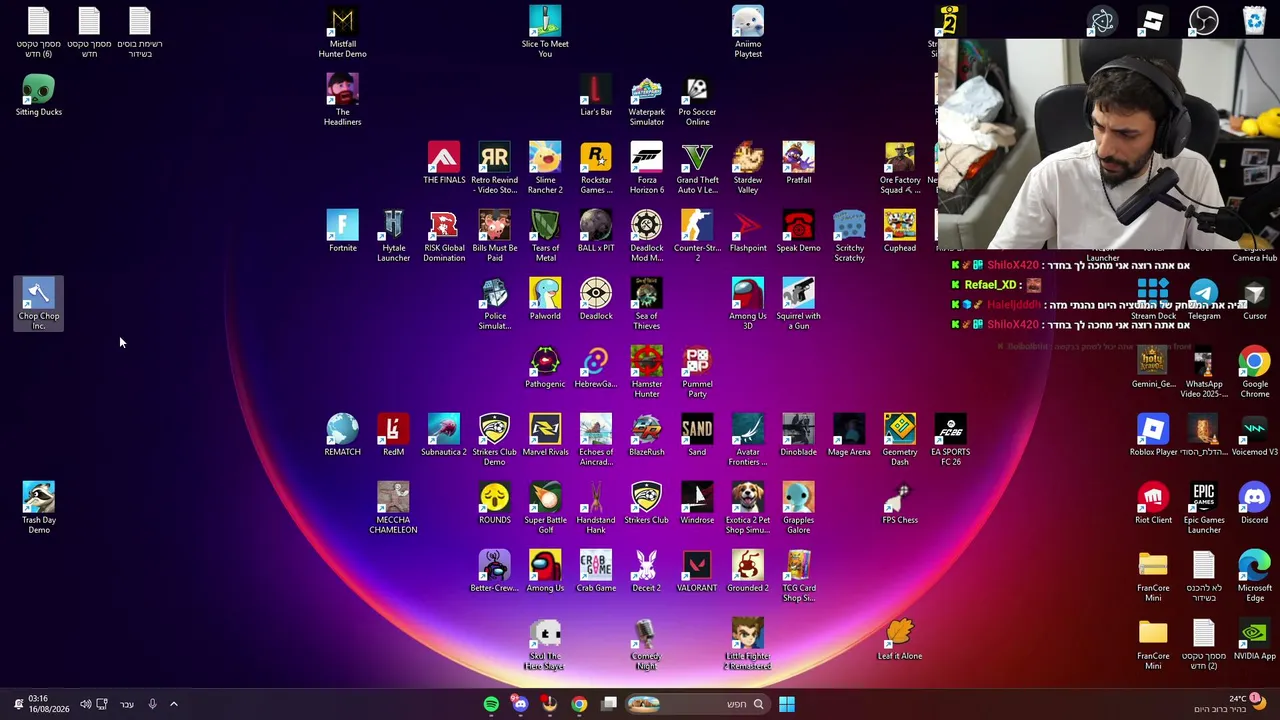Launch Epic Games Launcher shortcut

[1204, 508]
